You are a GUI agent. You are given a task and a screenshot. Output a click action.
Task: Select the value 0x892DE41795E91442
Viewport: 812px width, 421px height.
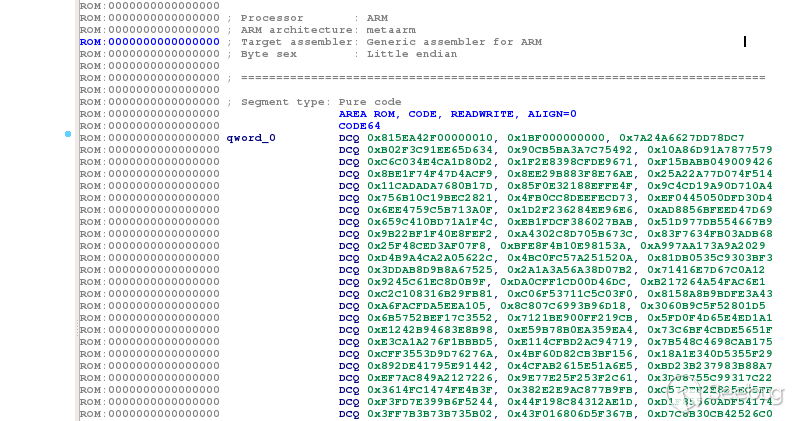pyautogui.click(x=430, y=366)
